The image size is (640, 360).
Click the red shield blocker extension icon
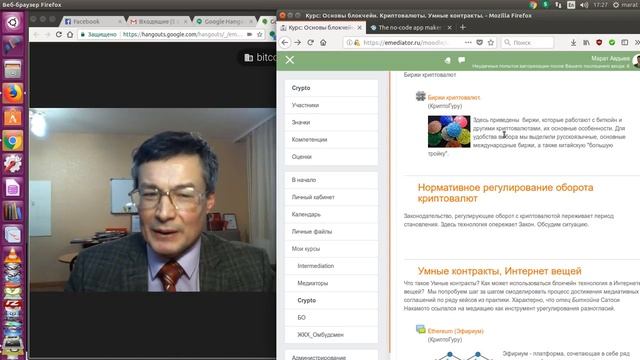(599, 42)
